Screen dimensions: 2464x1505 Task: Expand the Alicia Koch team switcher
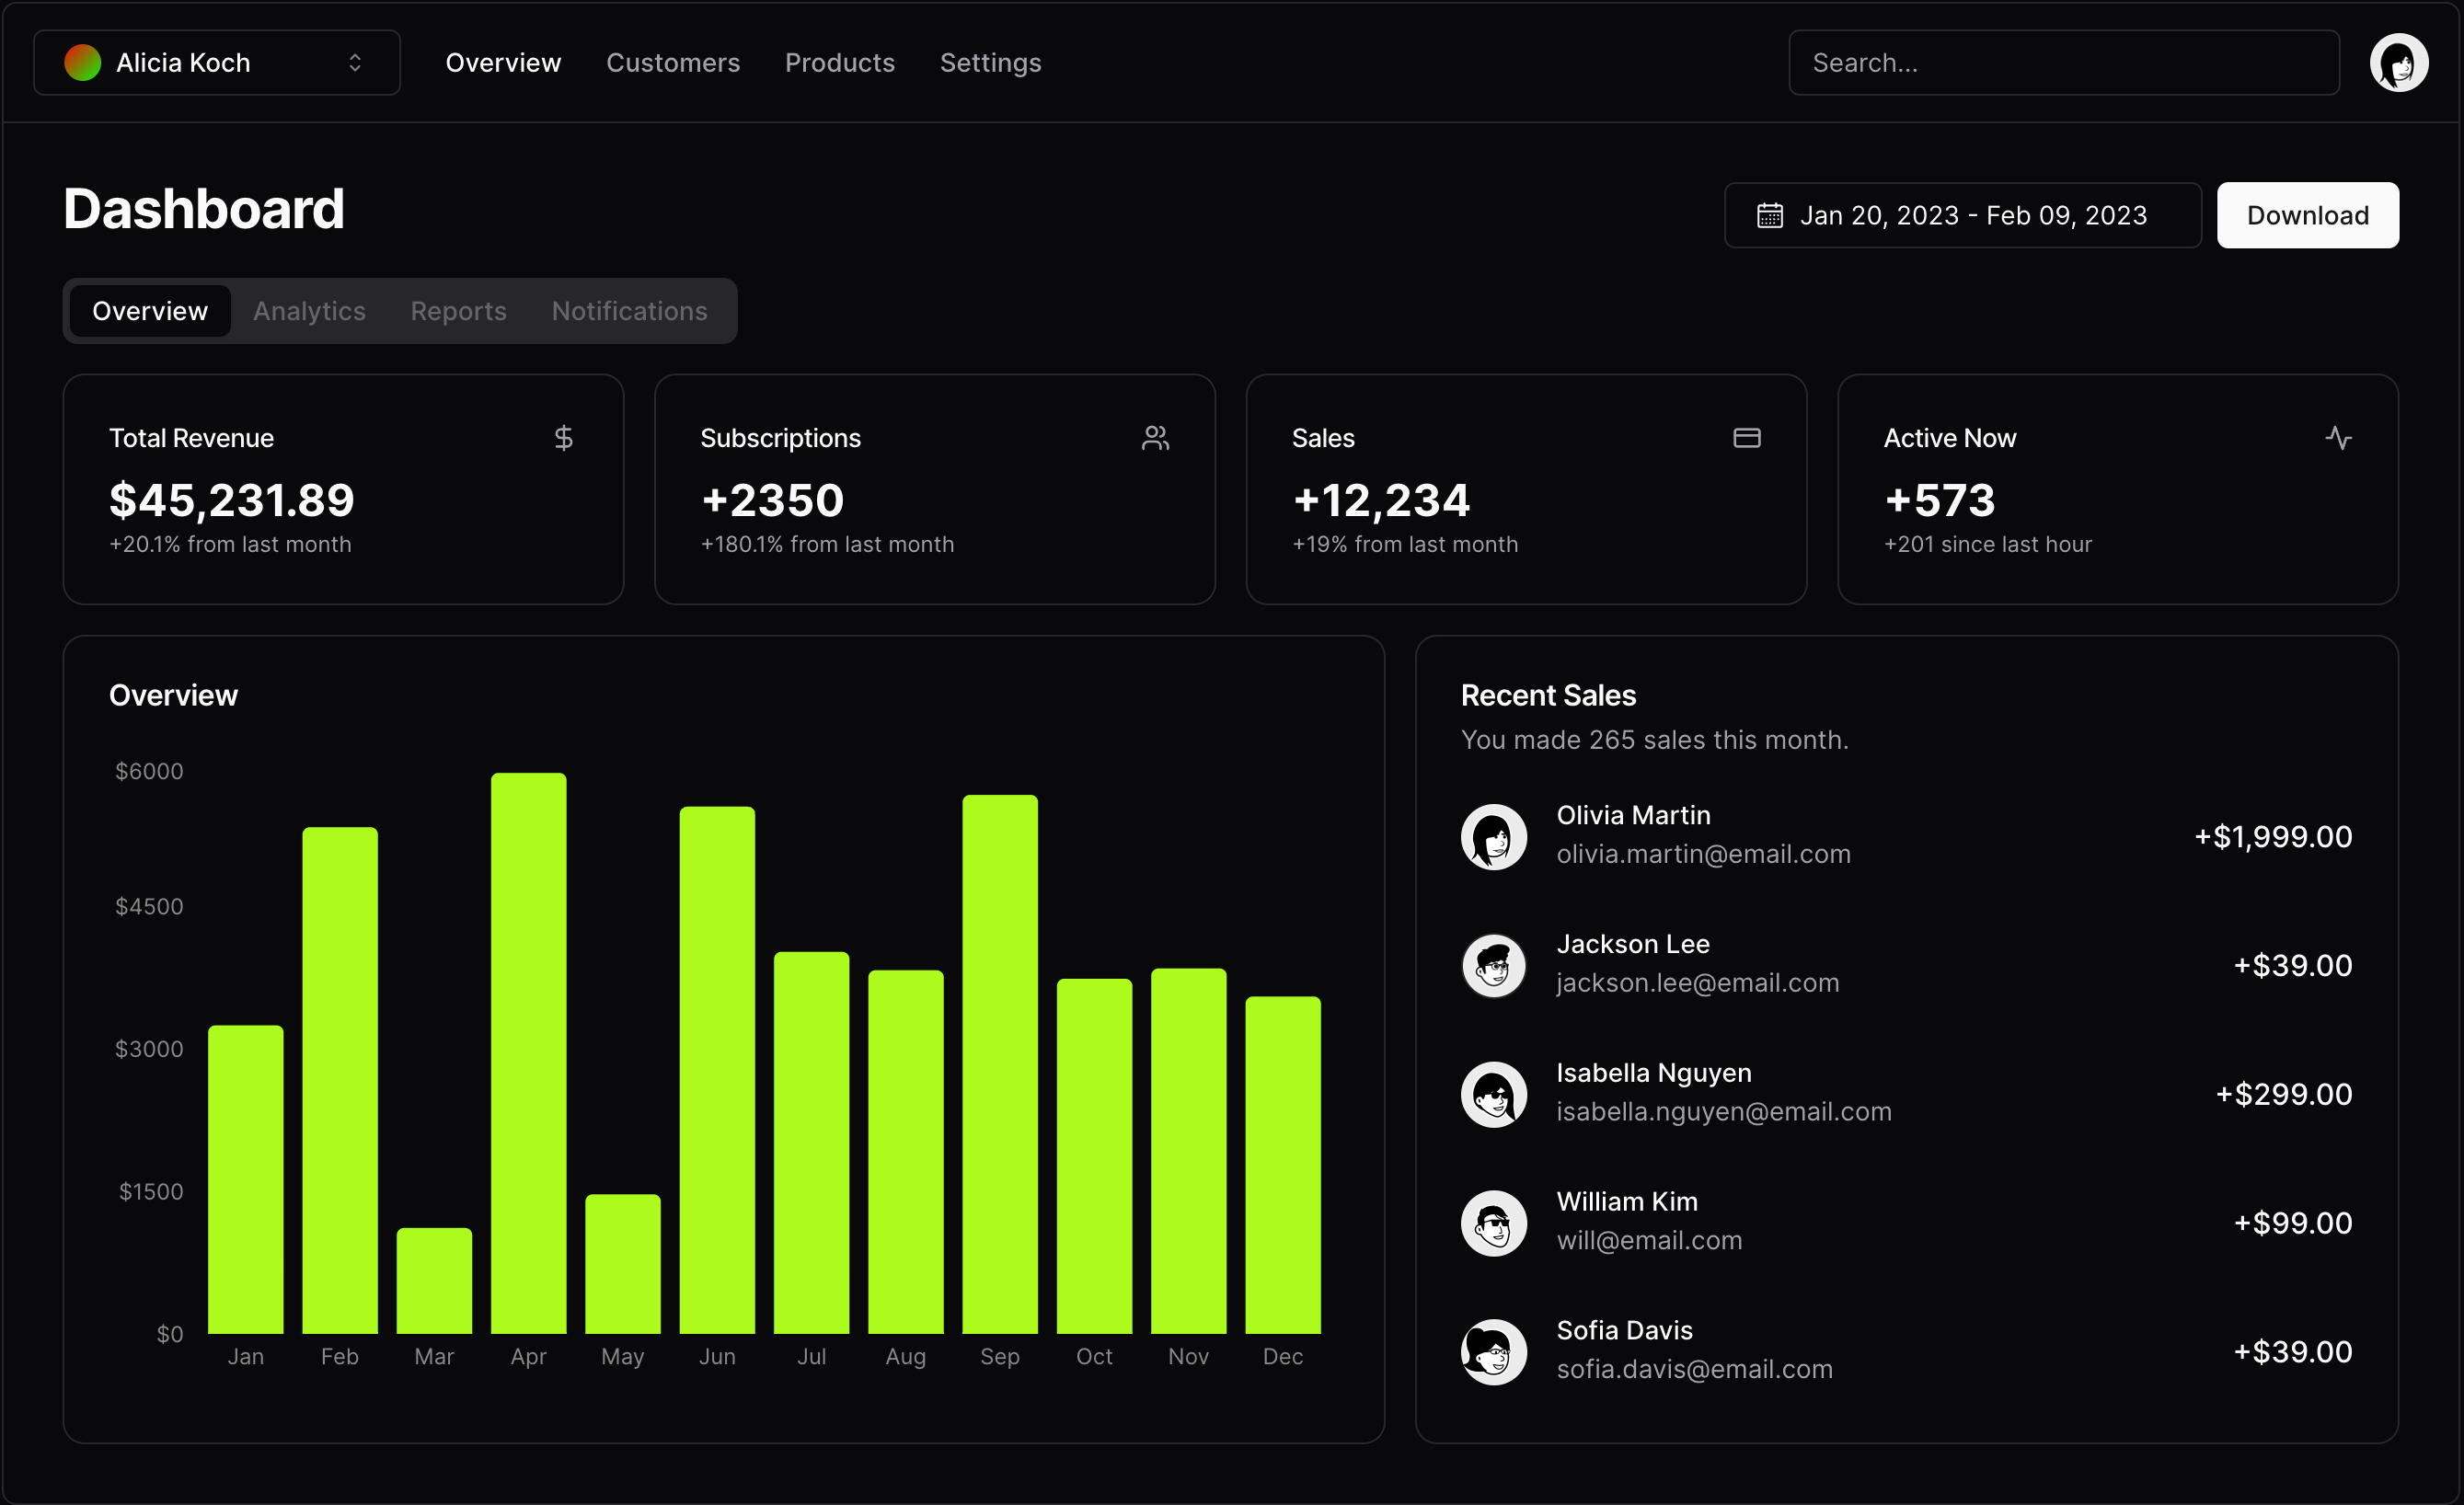[214, 62]
